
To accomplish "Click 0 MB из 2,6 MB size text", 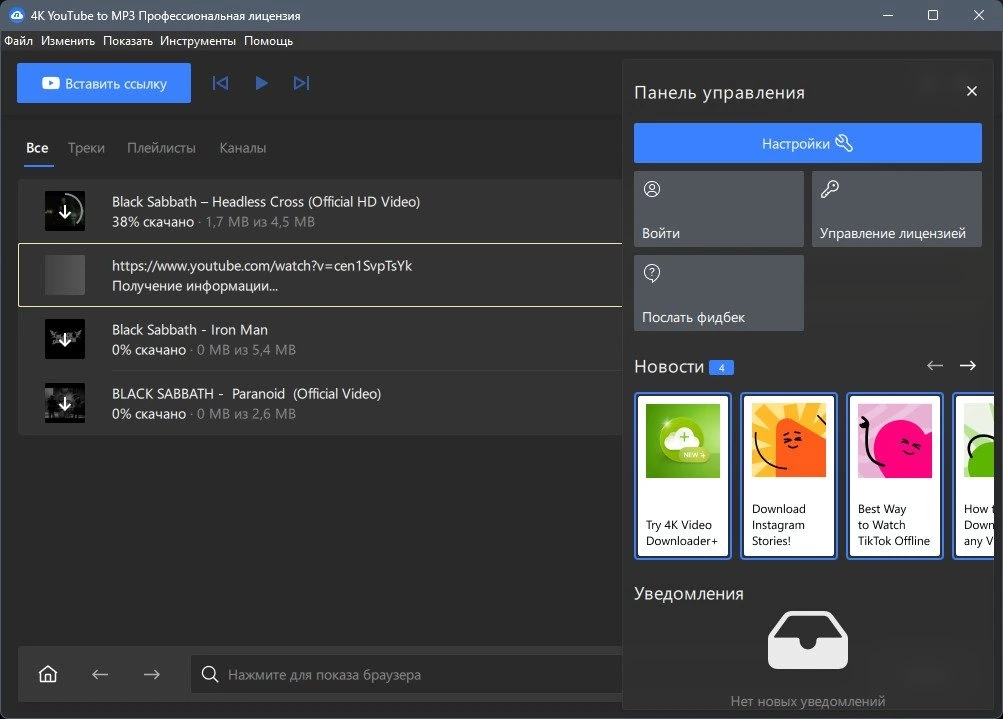I will coord(246,414).
